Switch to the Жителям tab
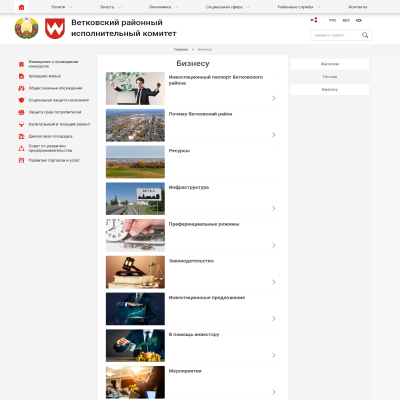The height and width of the screenshot is (400, 400). coord(330,64)
